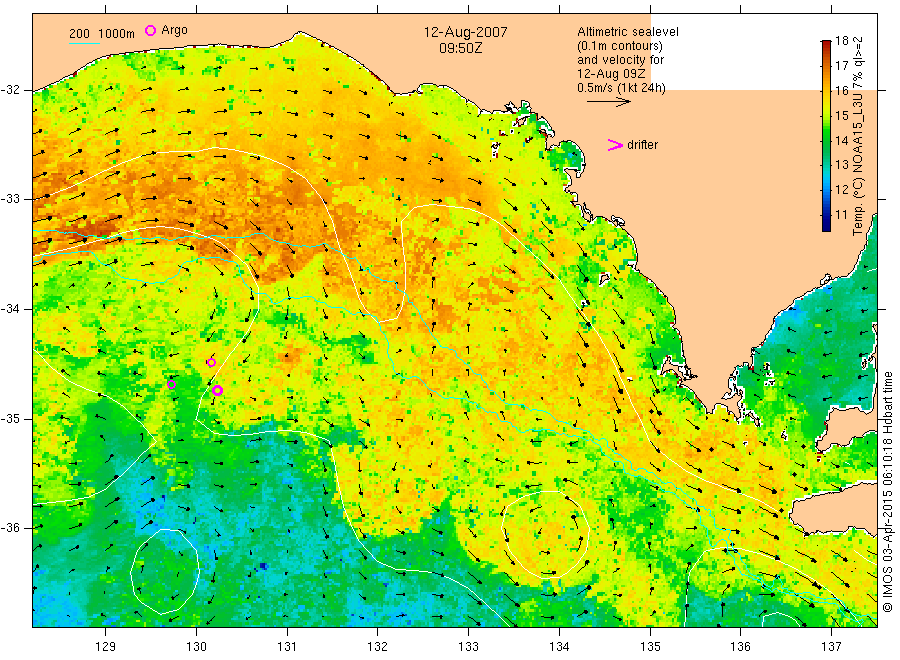Select the westernmost Argo float marker
Image resolution: width=900 pixels, height=660 pixels.
click(171, 384)
